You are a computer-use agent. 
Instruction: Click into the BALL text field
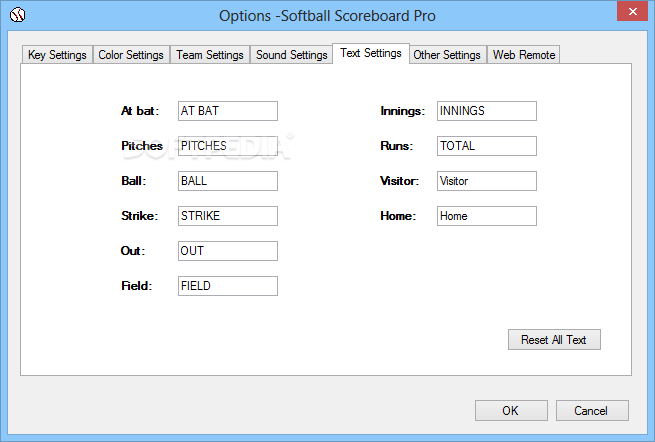228,181
